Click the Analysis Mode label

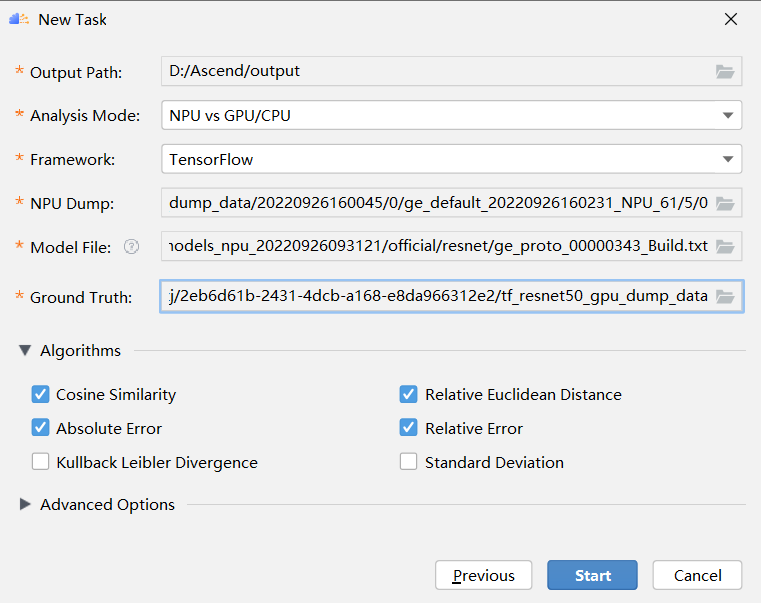coord(85,116)
